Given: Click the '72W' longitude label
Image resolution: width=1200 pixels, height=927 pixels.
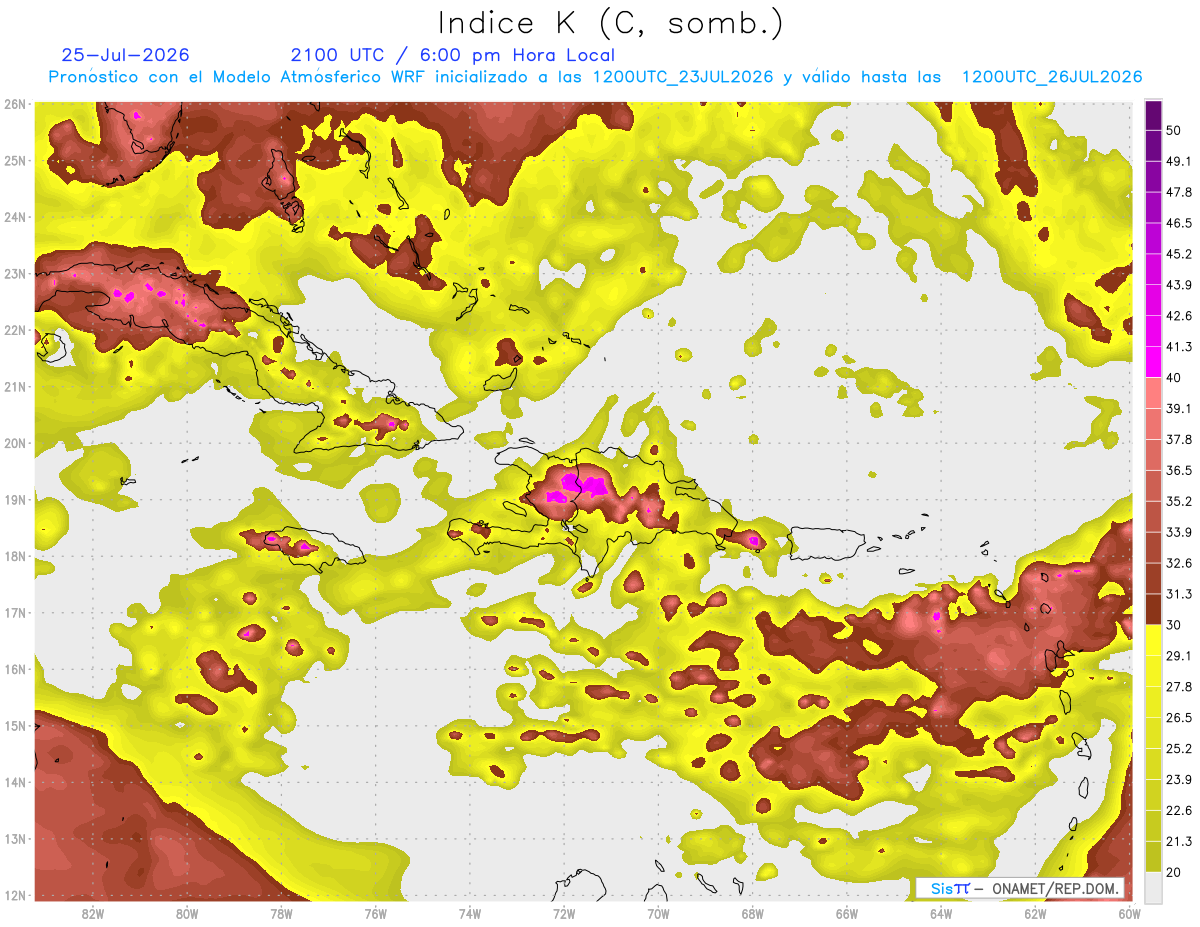Looking at the screenshot, I should (564, 913).
